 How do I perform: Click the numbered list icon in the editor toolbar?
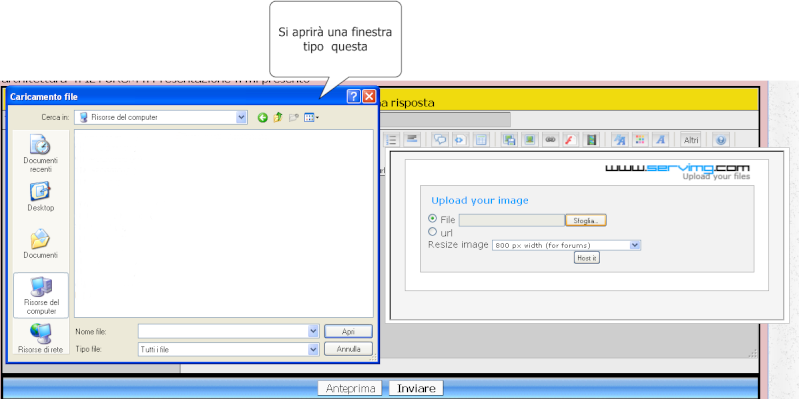coord(391,140)
